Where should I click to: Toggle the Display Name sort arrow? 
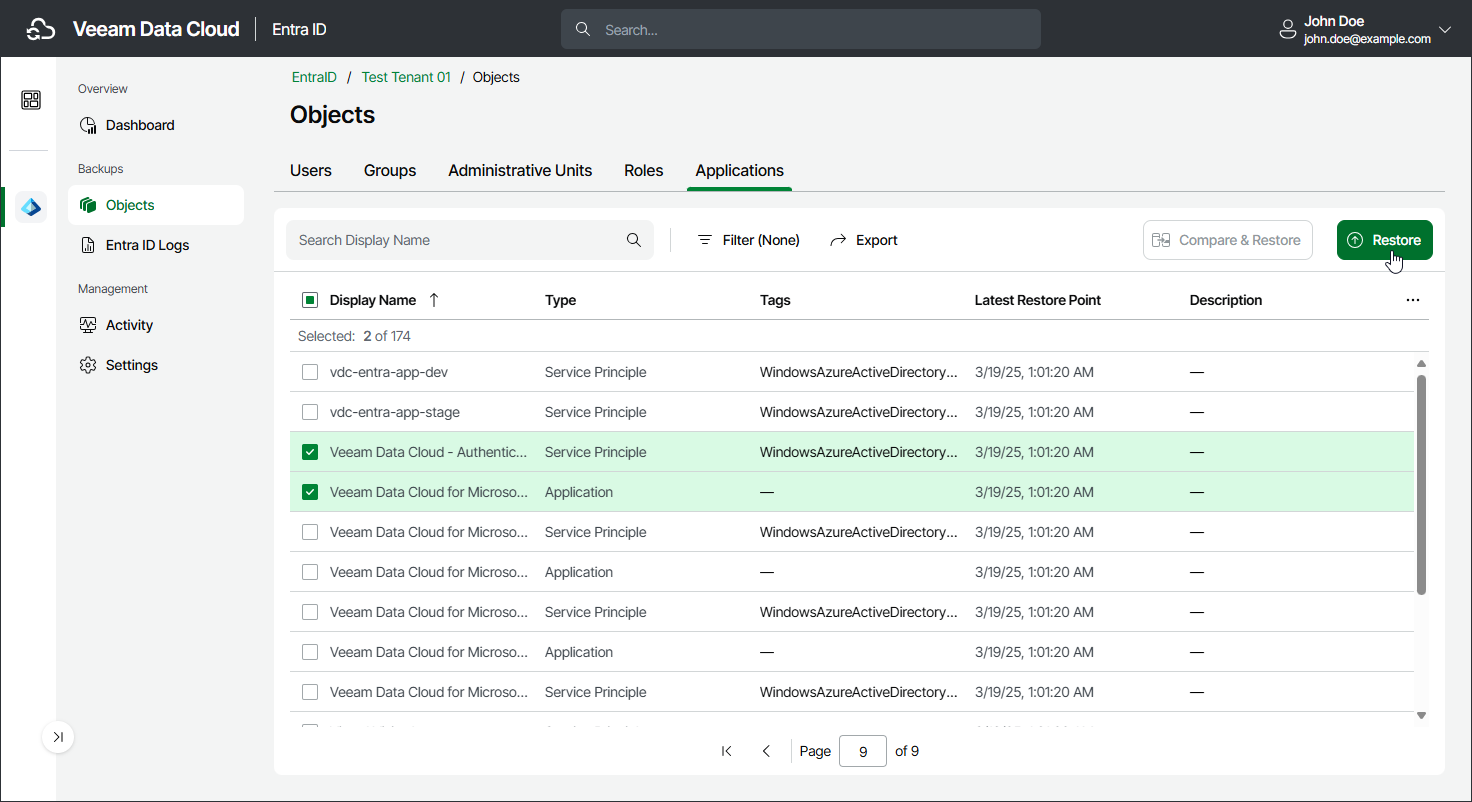tap(433, 299)
